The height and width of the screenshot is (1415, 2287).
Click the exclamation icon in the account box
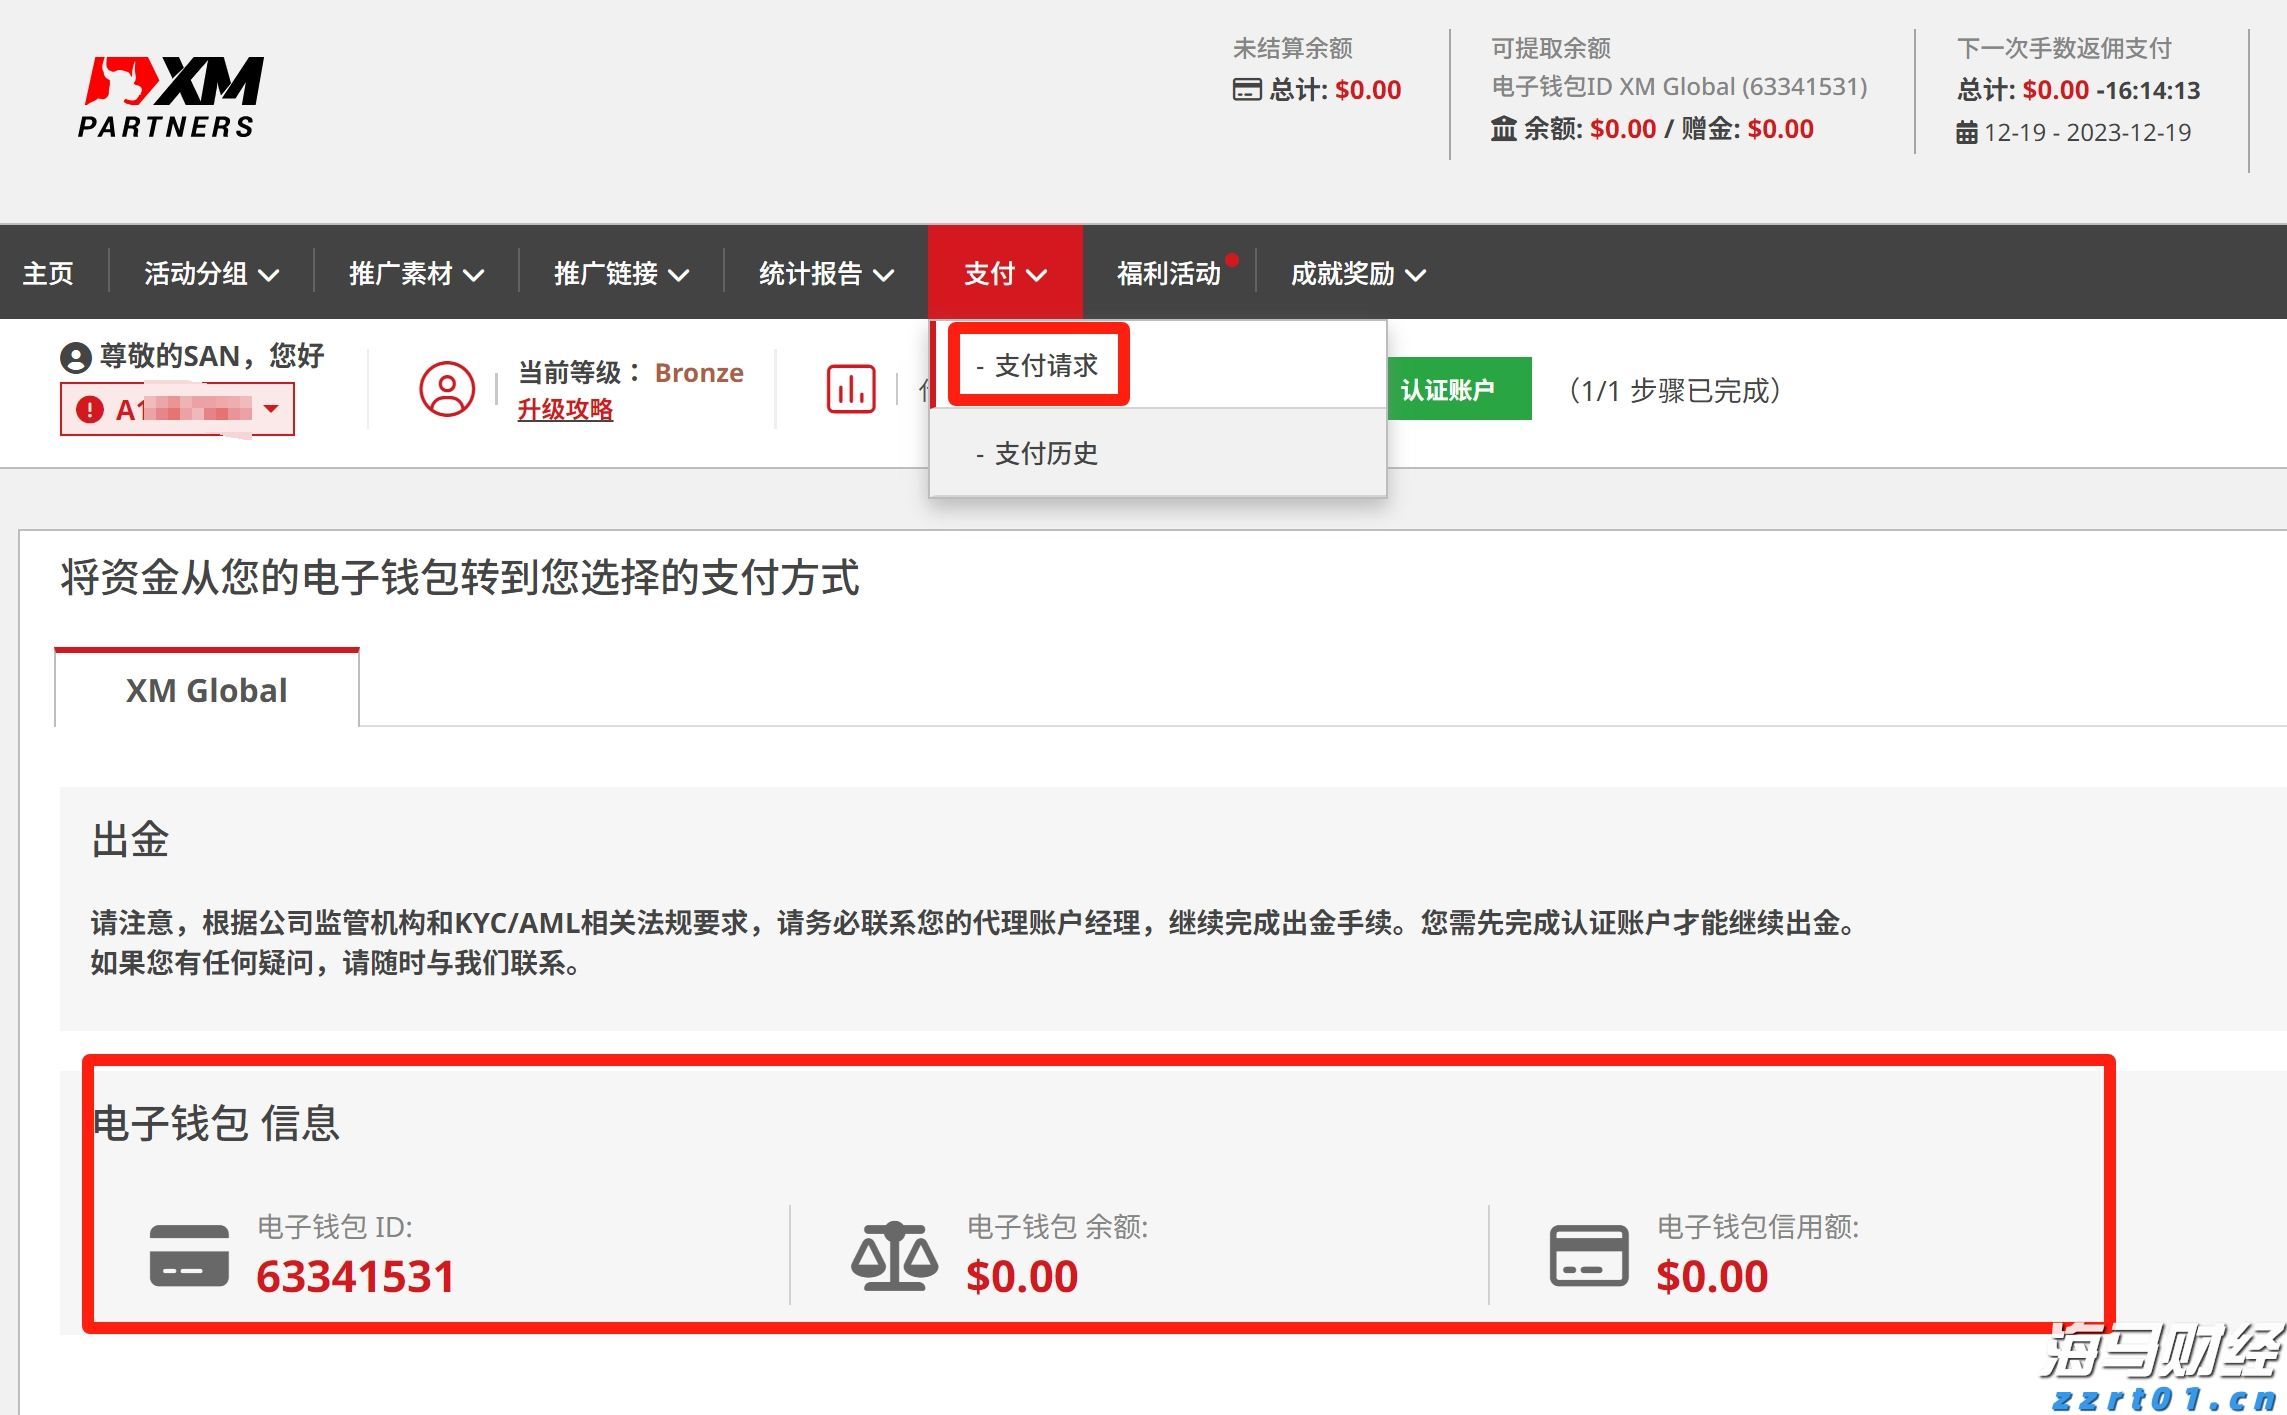pos(90,408)
